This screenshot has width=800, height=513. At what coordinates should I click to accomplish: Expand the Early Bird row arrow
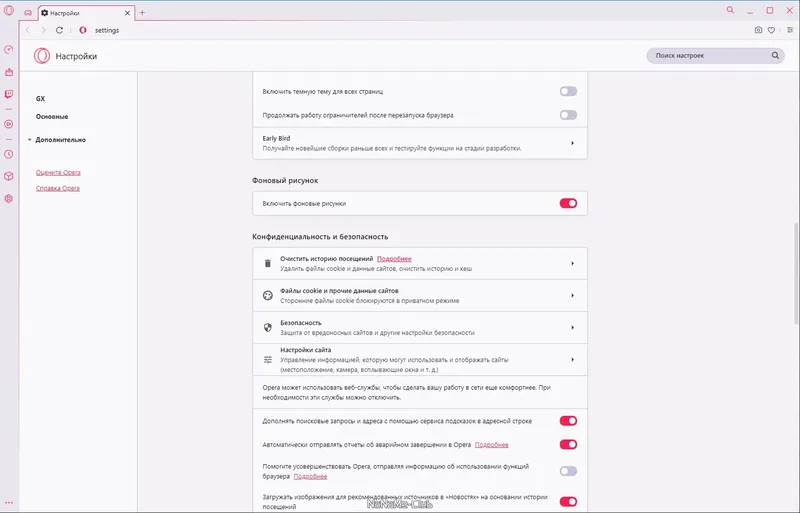pos(572,143)
